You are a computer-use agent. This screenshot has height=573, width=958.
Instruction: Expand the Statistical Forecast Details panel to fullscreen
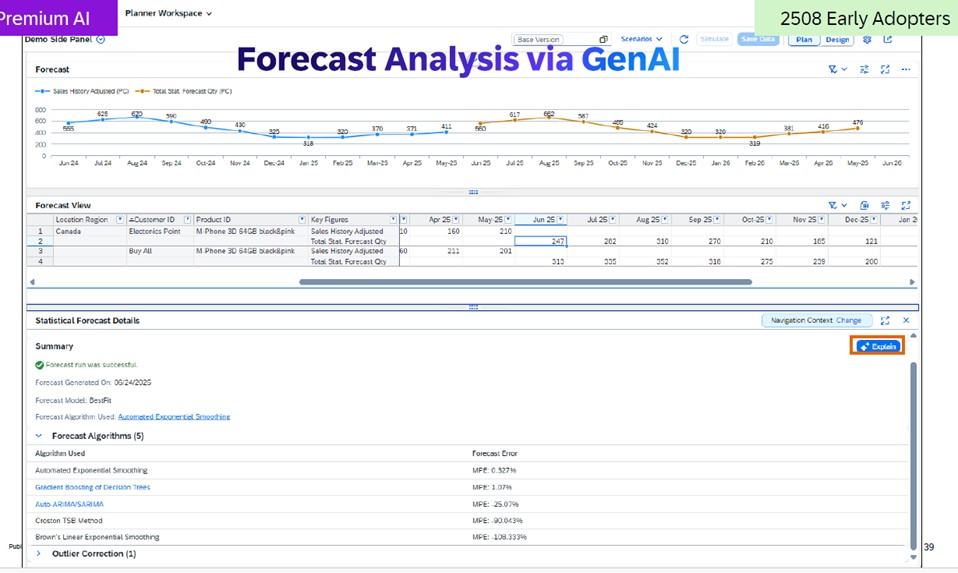[885, 321]
